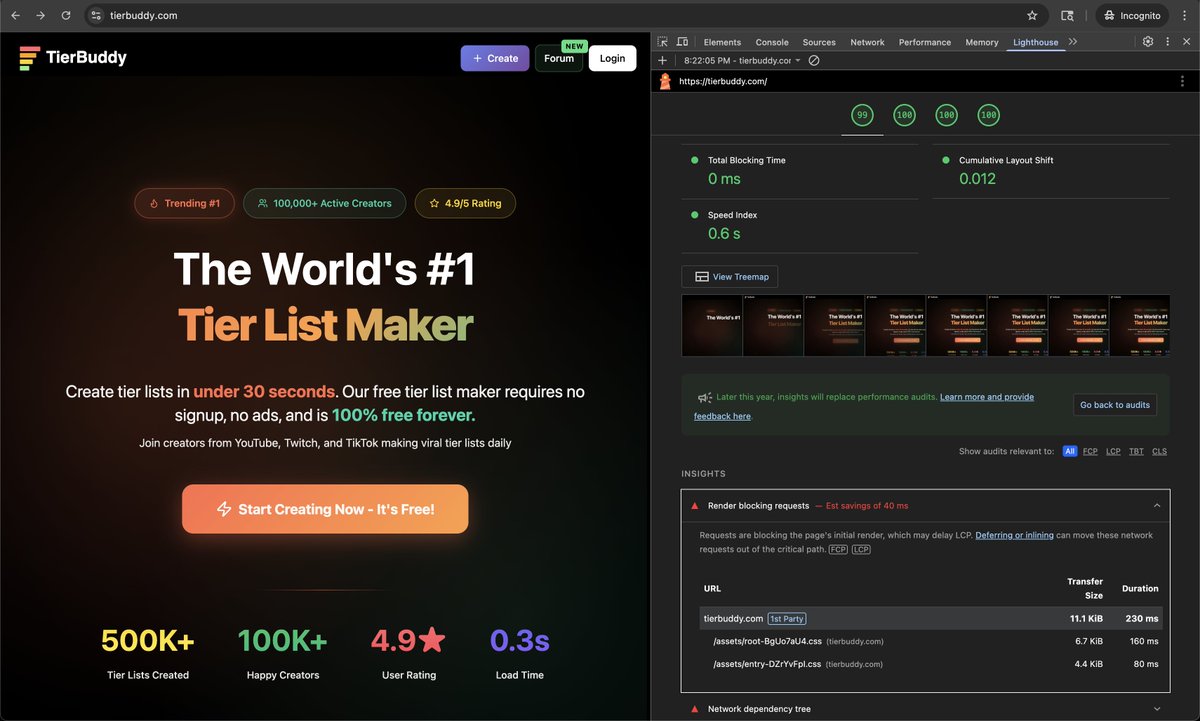Click the browser back arrow

[15, 16]
